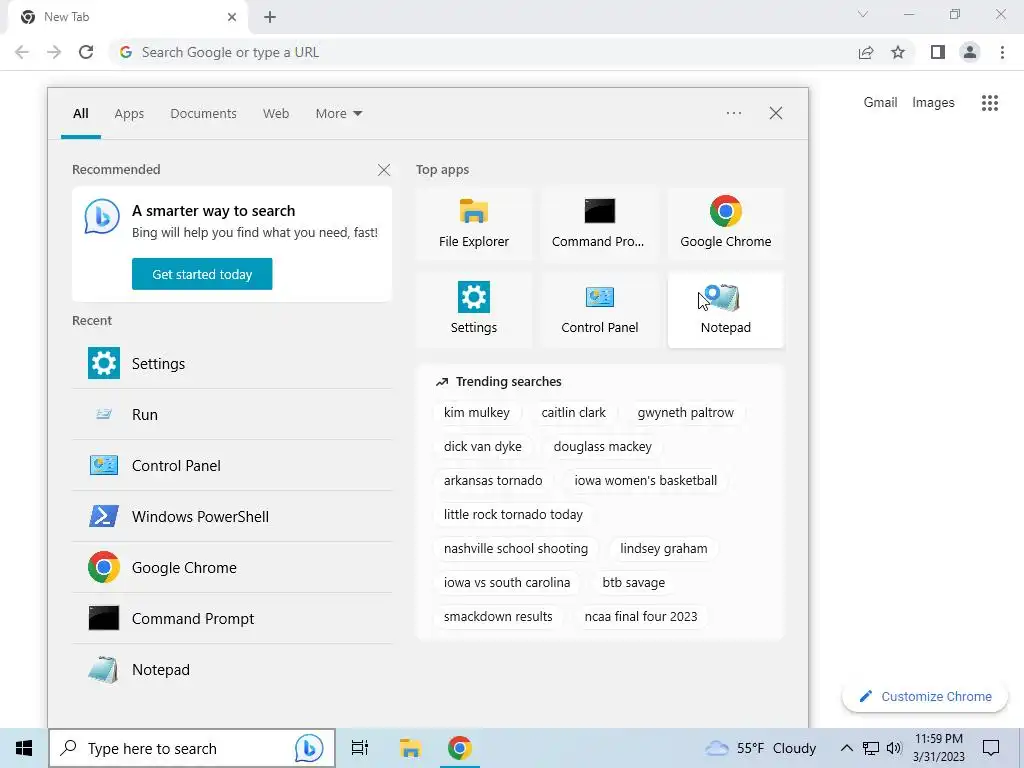The image size is (1024, 768).
Task: Search trending 'caitlin clark'
Action: tap(573, 413)
